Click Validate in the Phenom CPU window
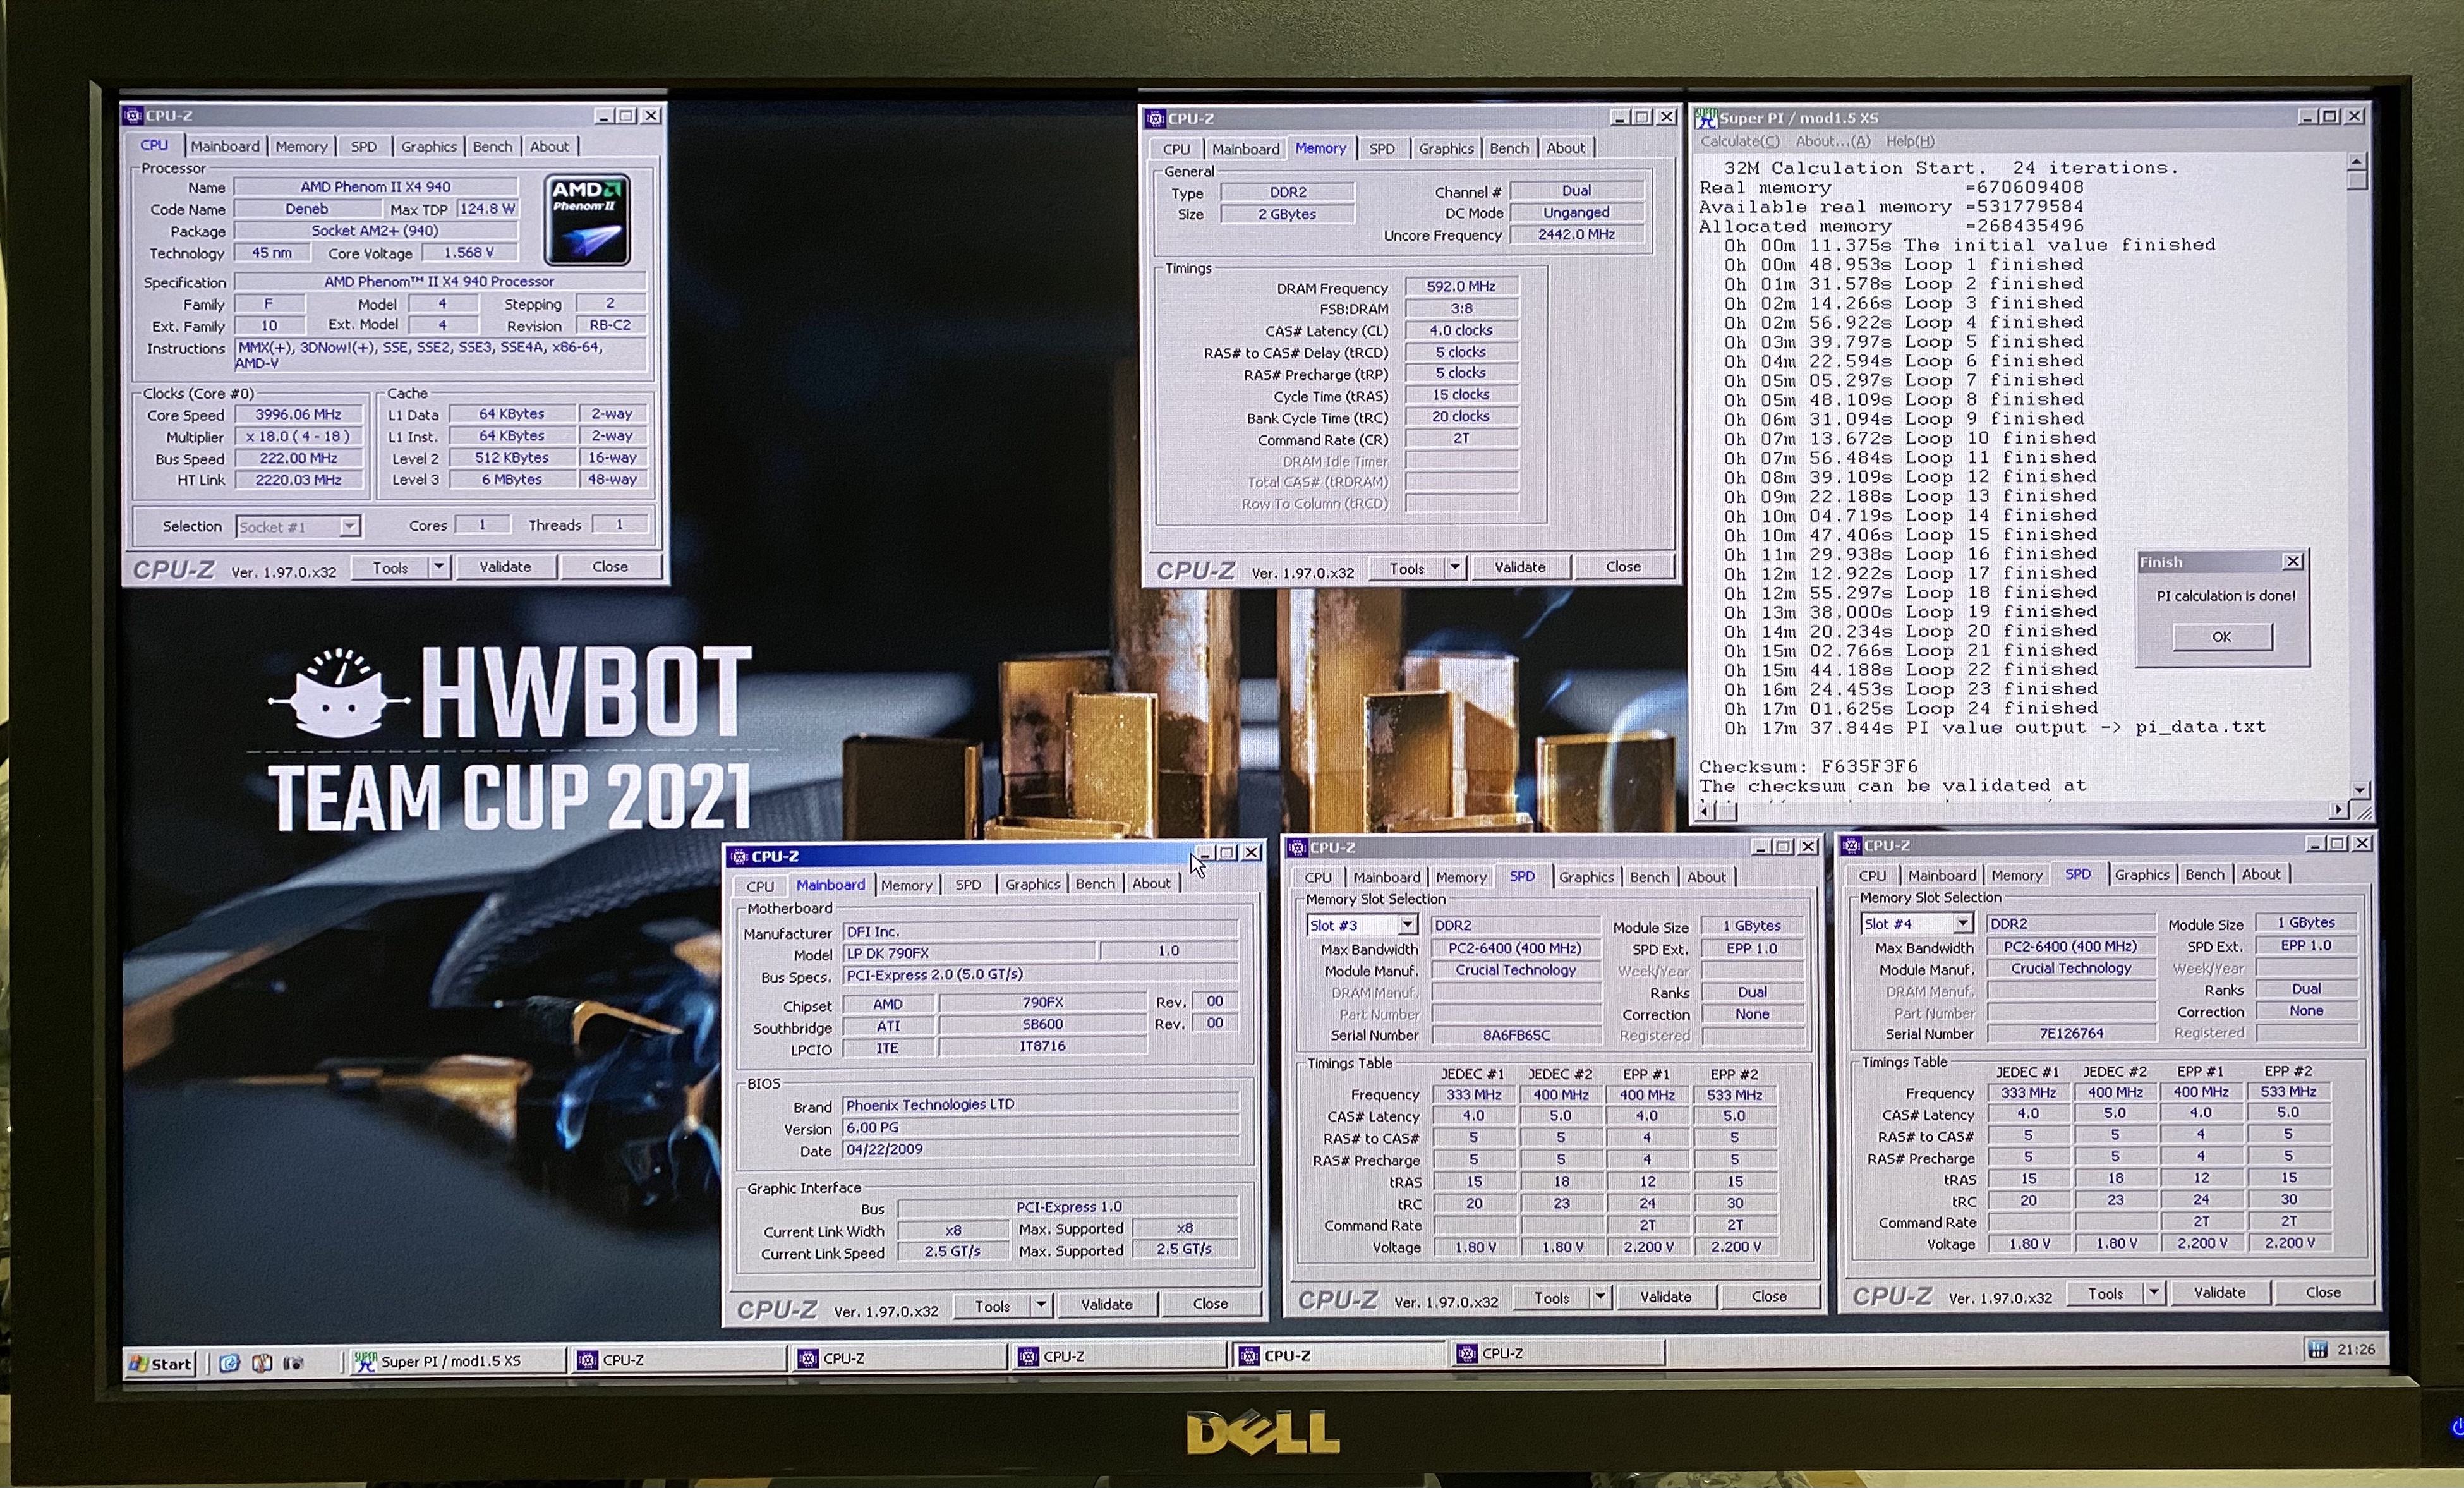This screenshot has height=1488, width=2464. tap(505, 567)
